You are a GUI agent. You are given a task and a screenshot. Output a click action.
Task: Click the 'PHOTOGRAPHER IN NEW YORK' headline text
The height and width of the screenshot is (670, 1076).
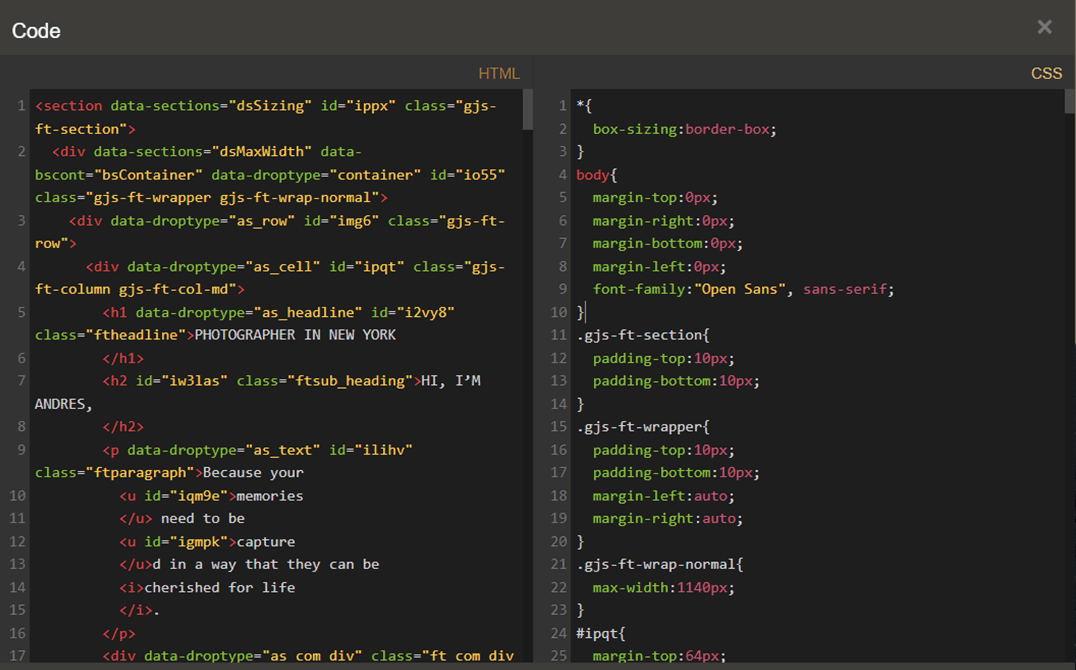tap(295, 335)
